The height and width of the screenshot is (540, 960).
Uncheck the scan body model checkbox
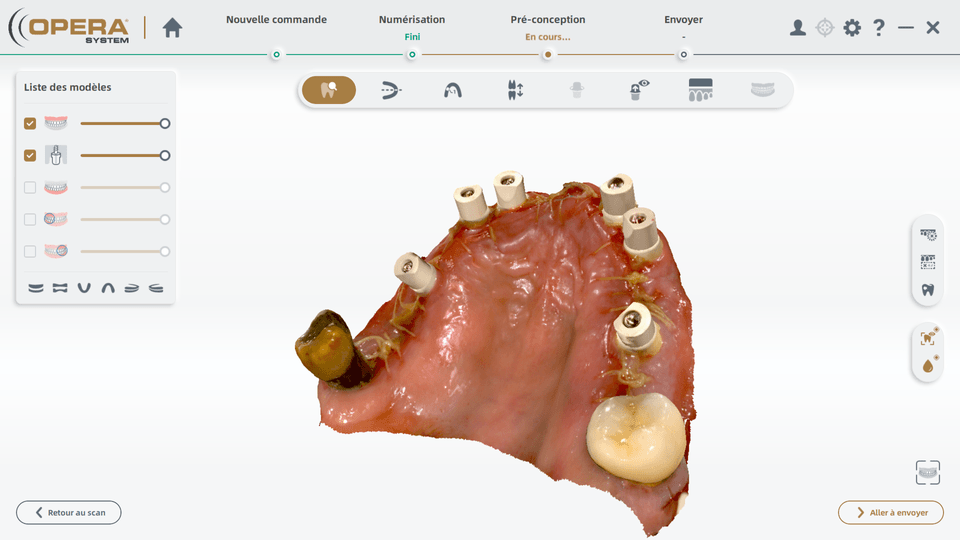(30, 155)
